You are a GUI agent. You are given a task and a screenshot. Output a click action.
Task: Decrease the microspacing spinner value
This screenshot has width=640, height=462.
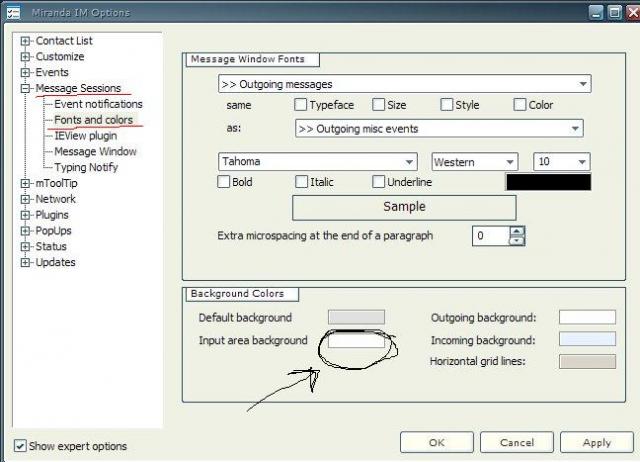[517, 241]
